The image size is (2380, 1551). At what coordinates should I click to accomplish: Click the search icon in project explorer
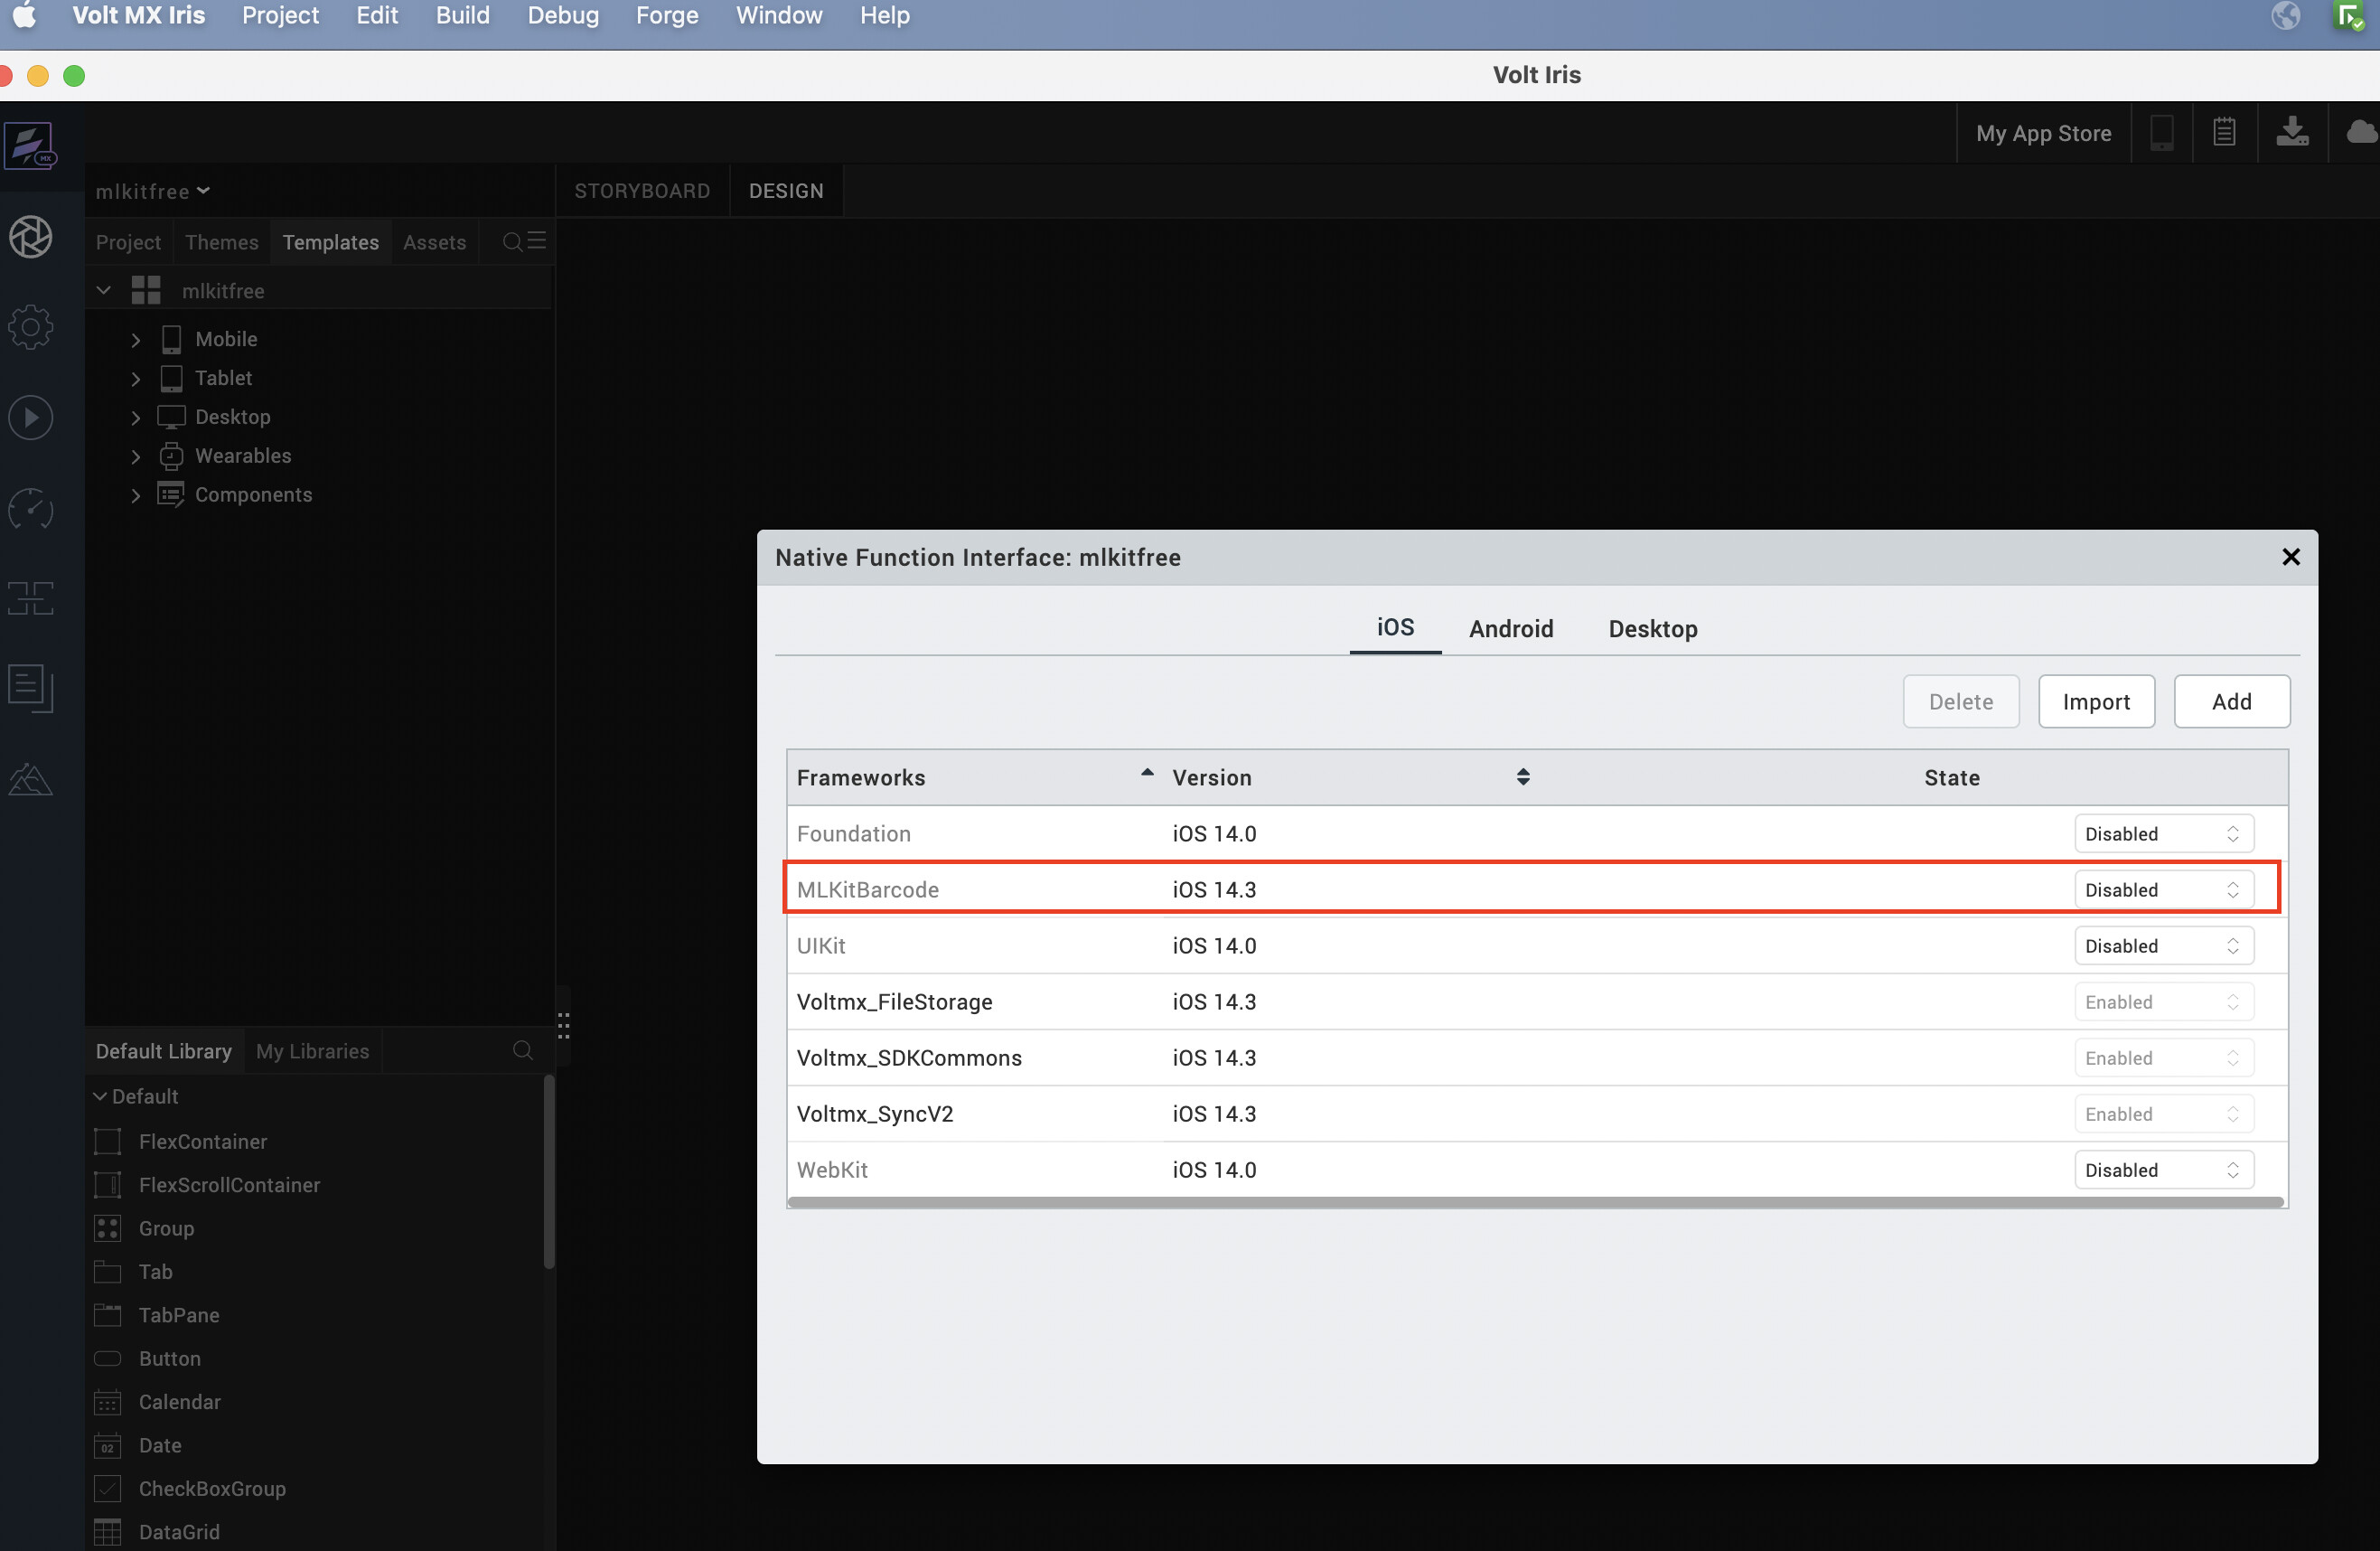pyautogui.click(x=512, y=241)
